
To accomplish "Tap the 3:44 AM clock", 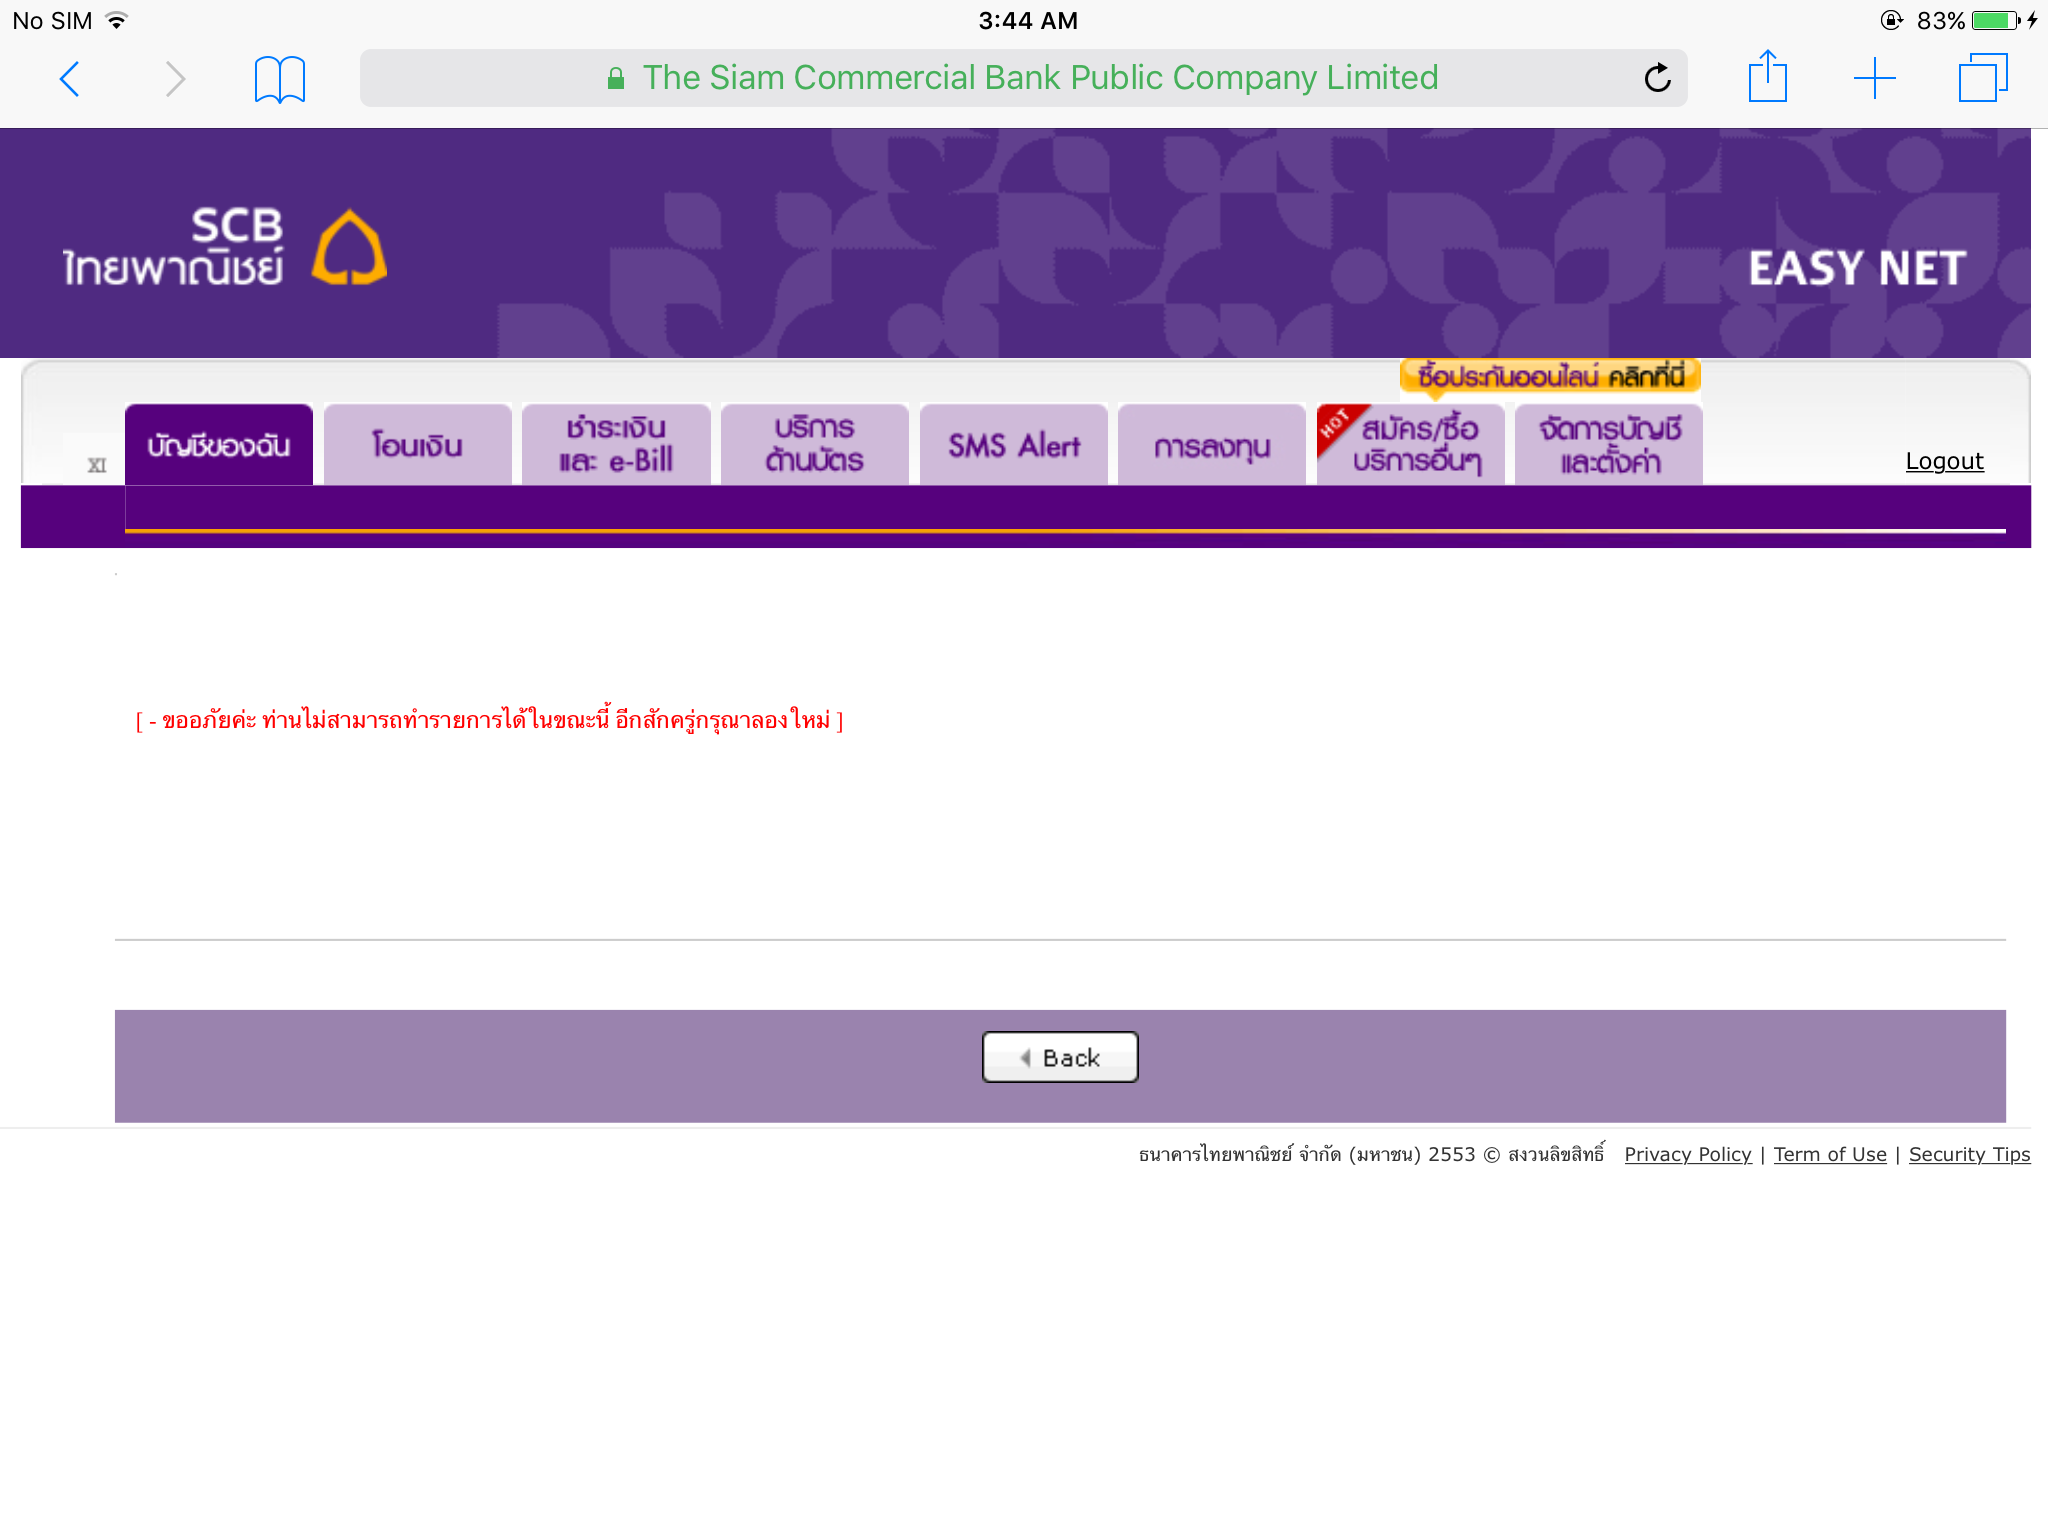I will click(x=1027, y=20).
